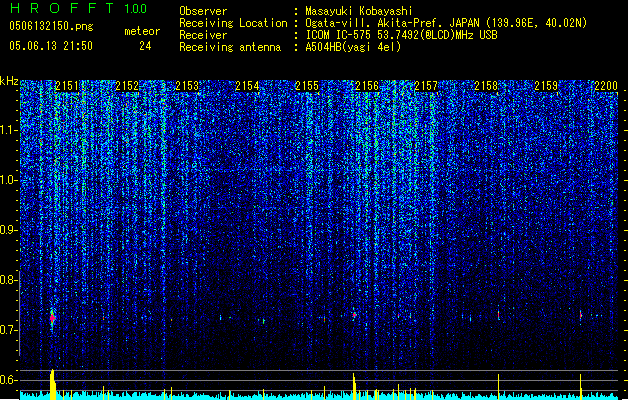Click the A504HB(yagi 4el) antenna text
629x400 pixels.
(x=353, y=47)
